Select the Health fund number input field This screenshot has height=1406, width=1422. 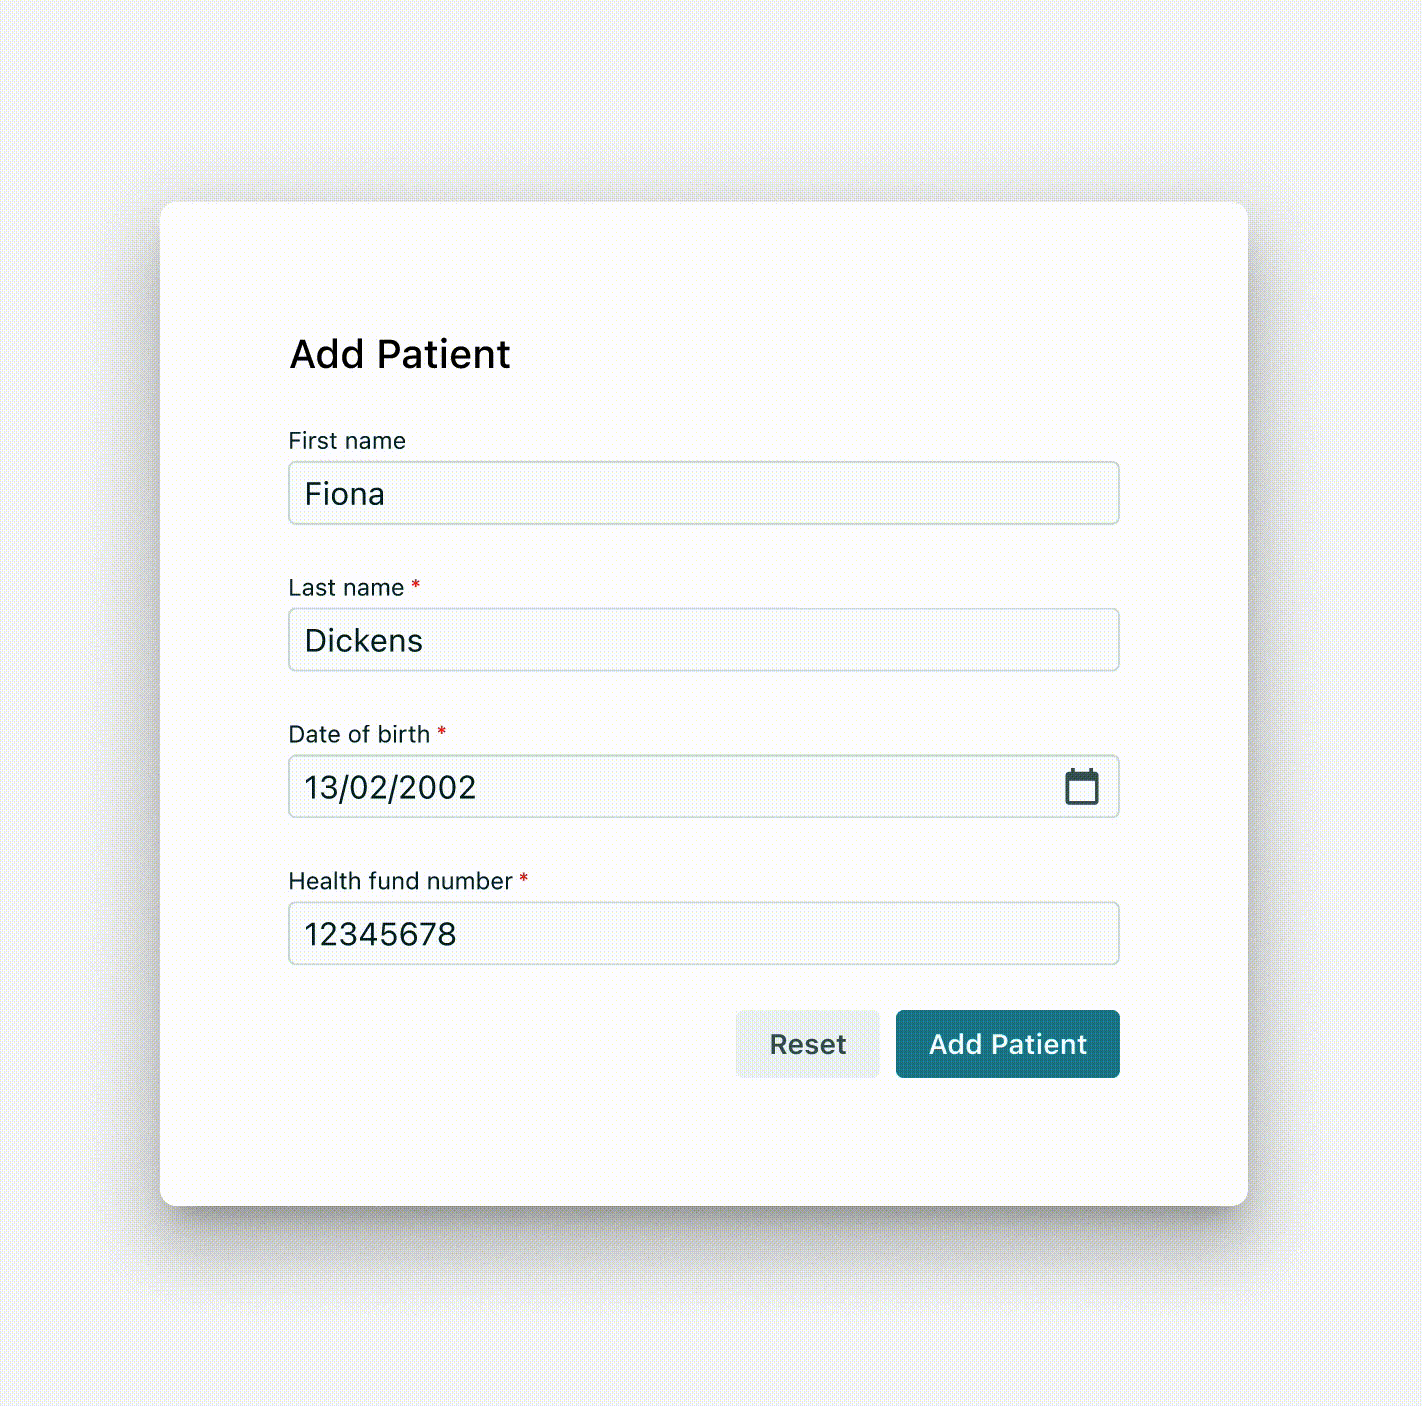703,933
